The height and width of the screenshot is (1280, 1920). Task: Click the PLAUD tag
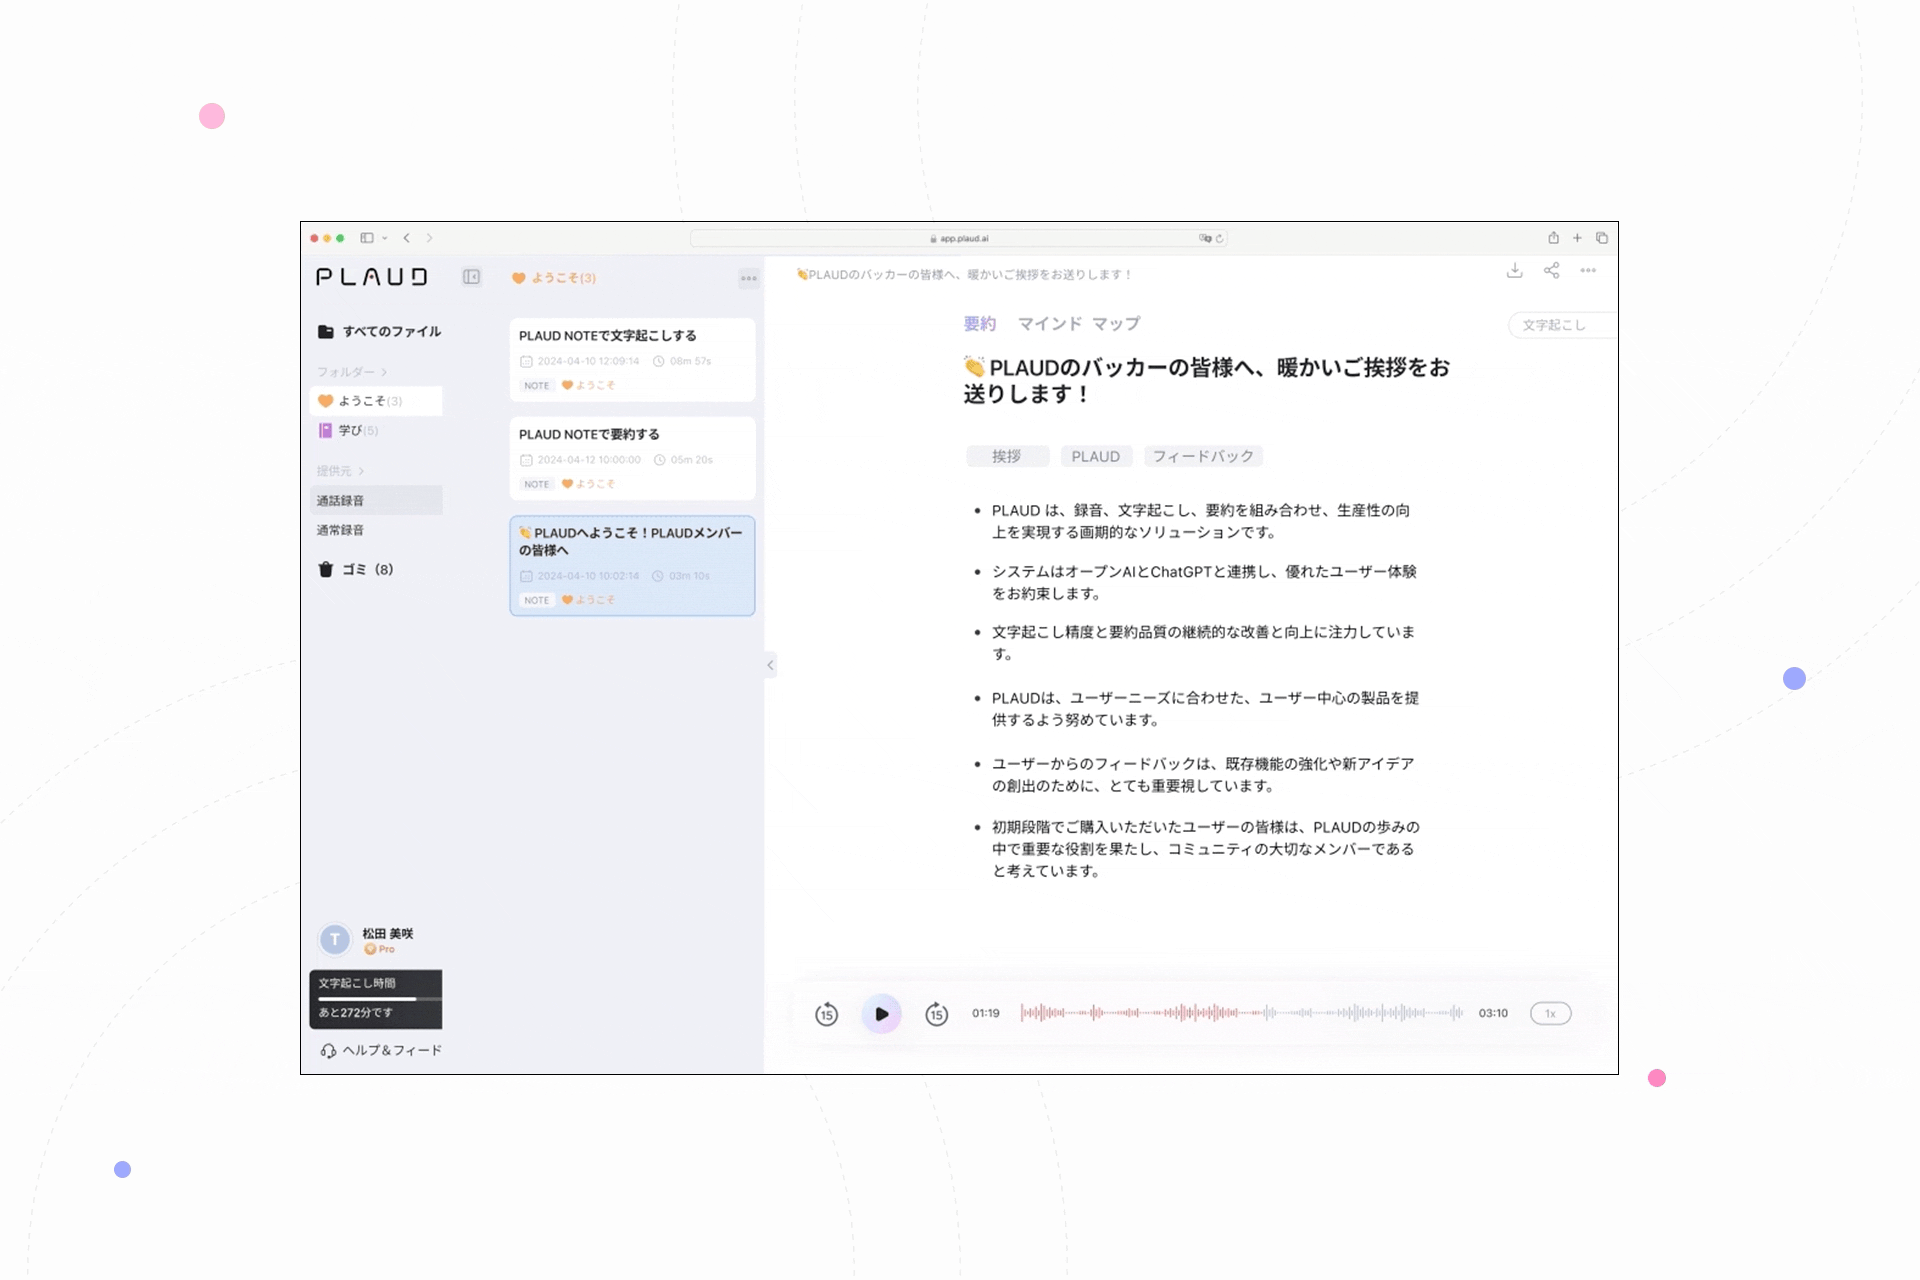point(1096,456)
